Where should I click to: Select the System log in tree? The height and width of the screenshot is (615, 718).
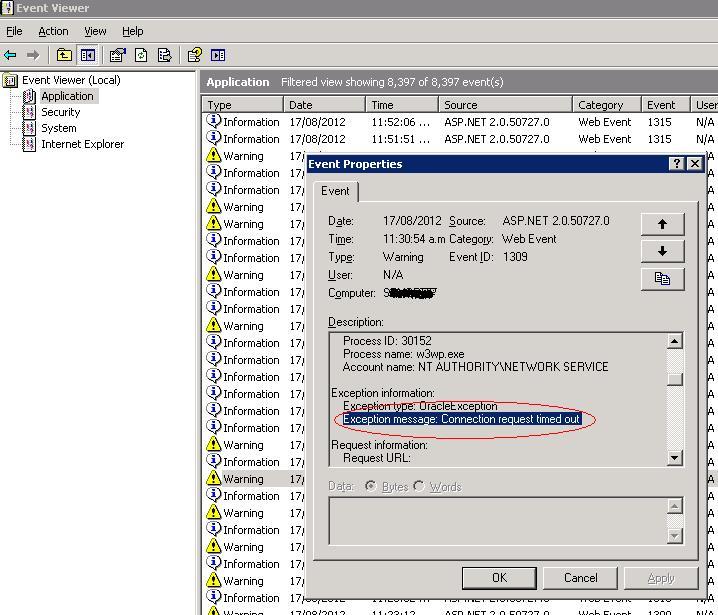(59, 128)
